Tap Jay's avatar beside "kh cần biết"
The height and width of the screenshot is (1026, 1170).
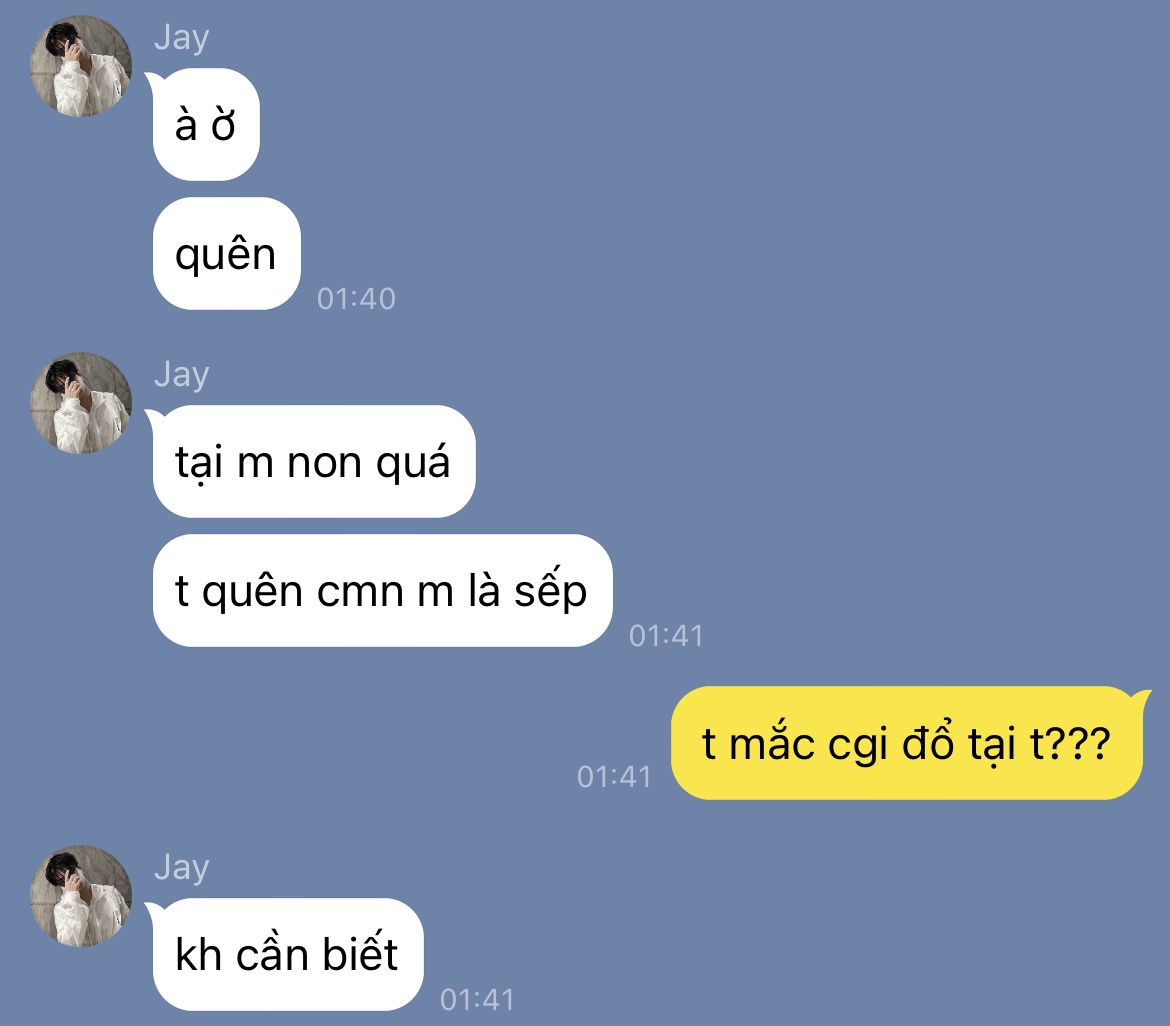pyautogui.click(x=81, y=896)
